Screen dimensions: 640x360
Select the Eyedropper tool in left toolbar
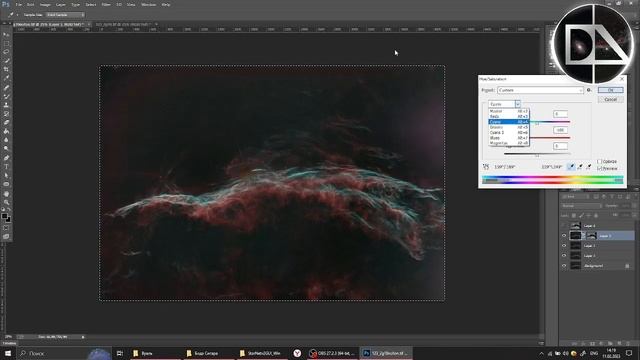6,78
